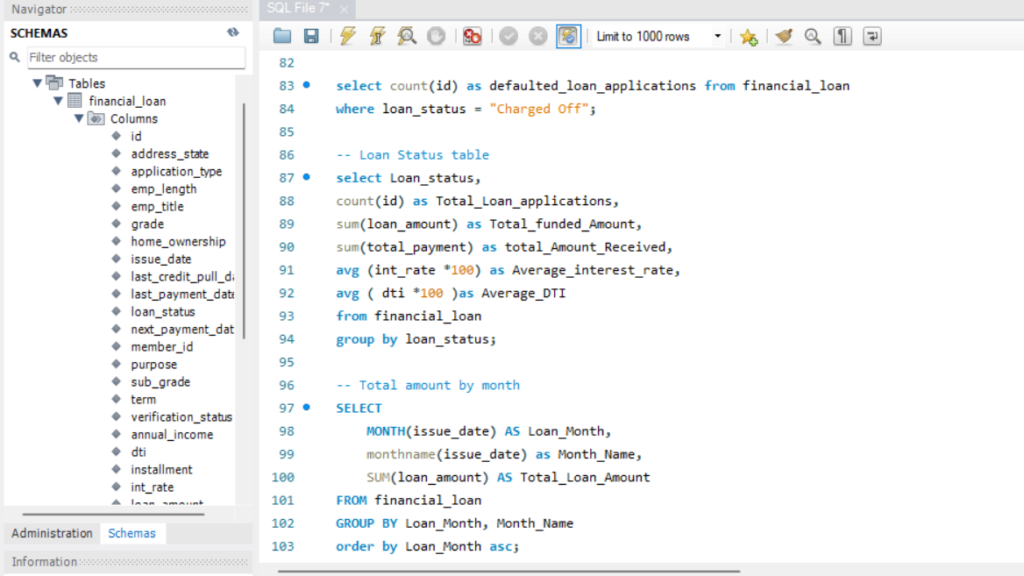Toggle invisible characters pilcrow icon
Screen dimensions: 1024x576
click(842, 36)
